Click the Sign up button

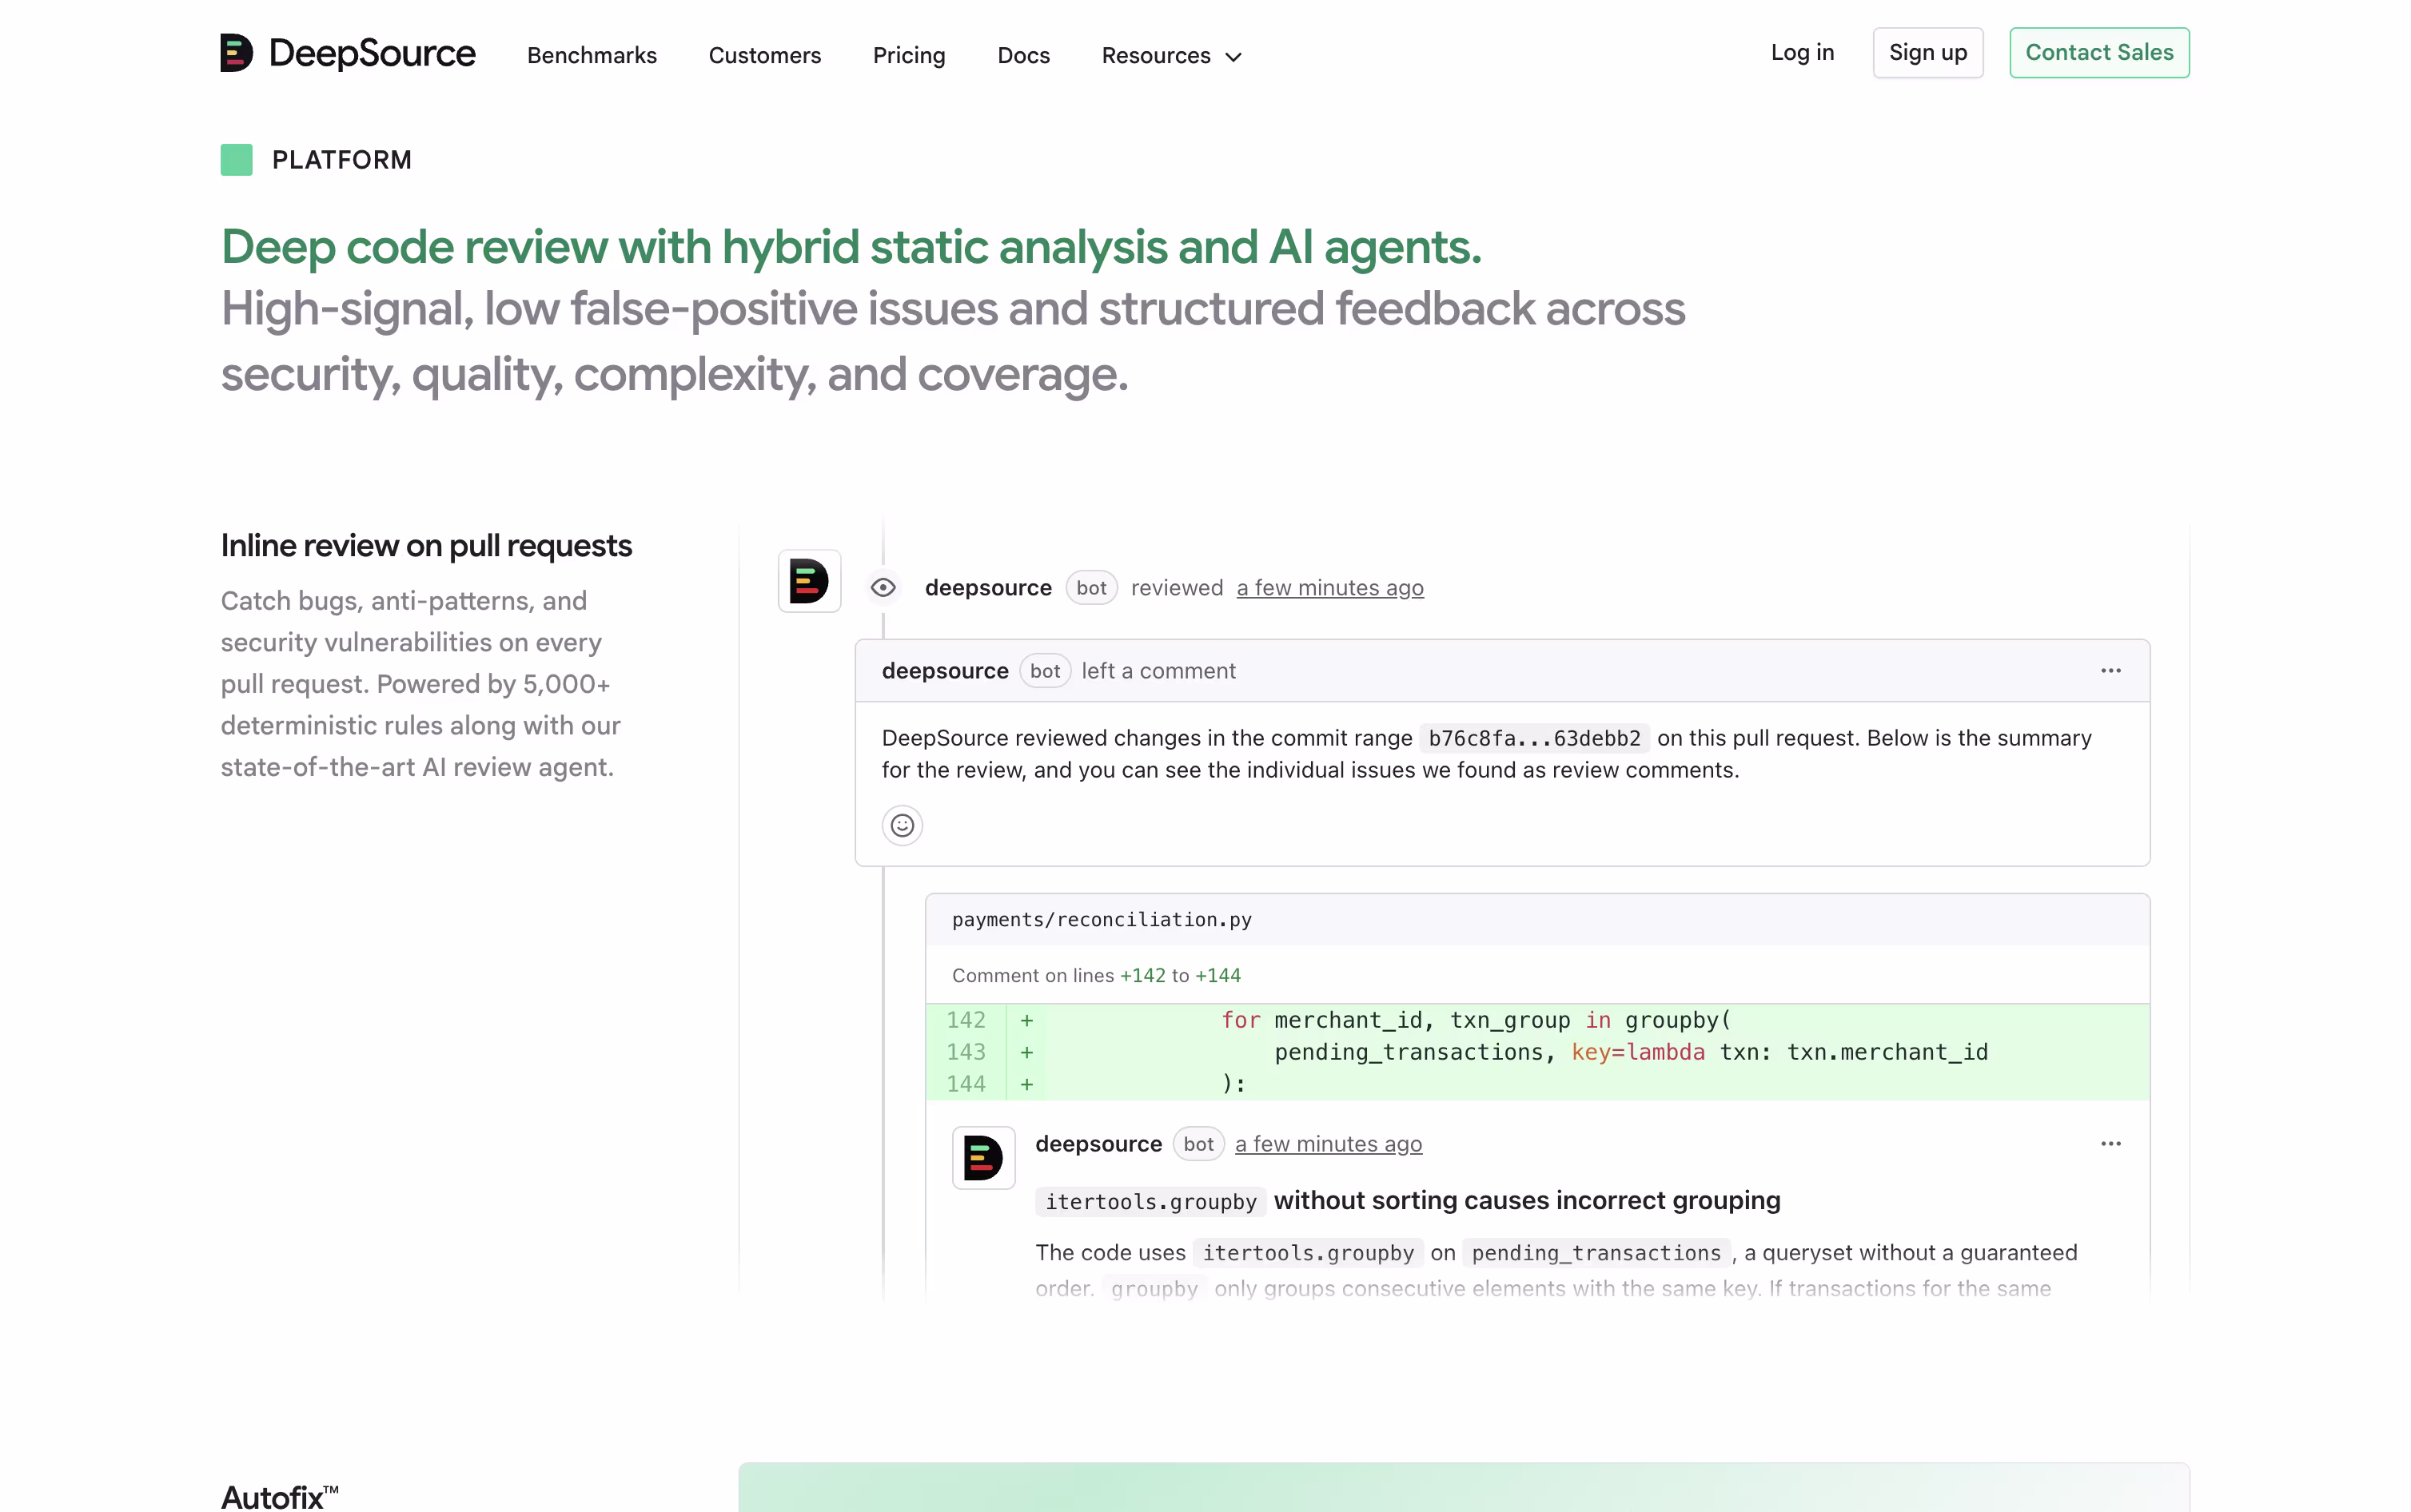pyautogui.click(x=1928, y=52)
